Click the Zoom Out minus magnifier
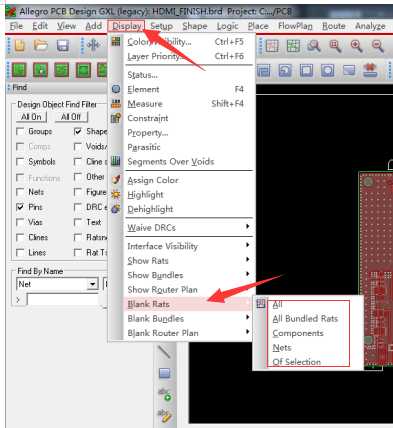This screenshot has height=428, width=393. 378,46
